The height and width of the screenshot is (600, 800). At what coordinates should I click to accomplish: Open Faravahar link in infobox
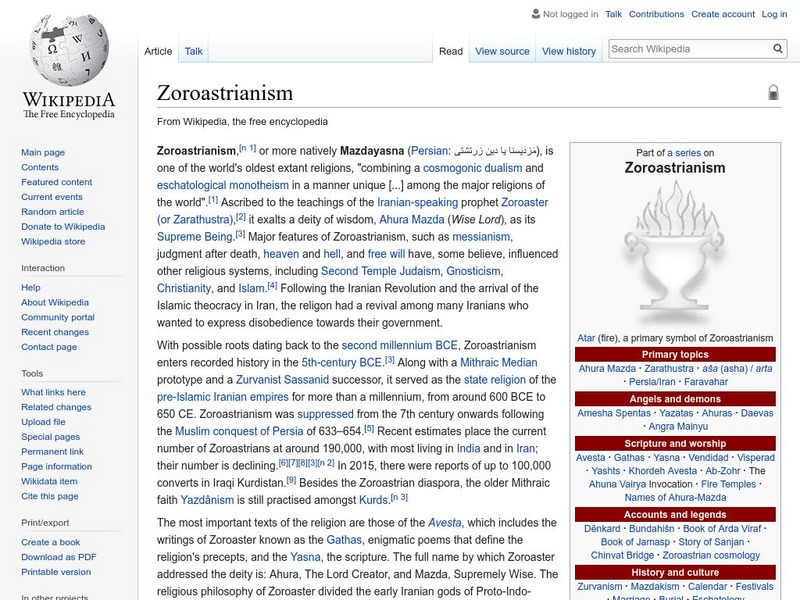[x=706, y=382]
